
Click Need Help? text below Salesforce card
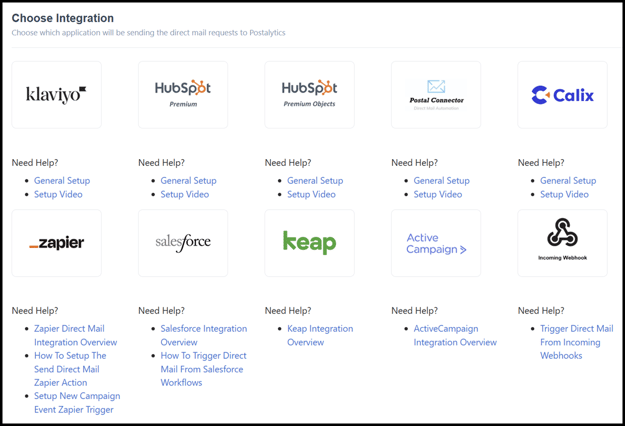pyautogui.click(x=161, y=310)
